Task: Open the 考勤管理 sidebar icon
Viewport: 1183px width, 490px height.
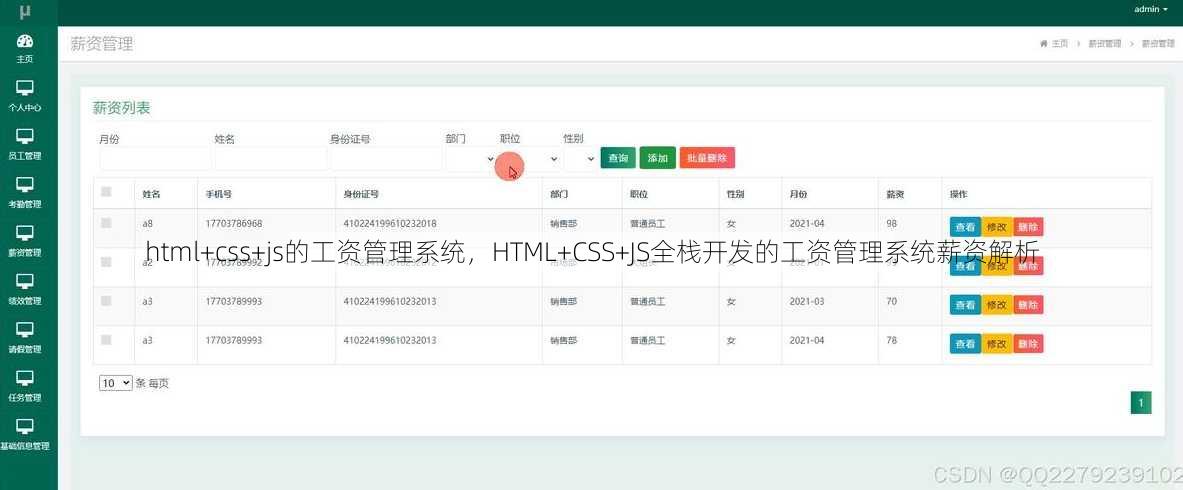Action: pyautogui.click(x=25, y=185)
